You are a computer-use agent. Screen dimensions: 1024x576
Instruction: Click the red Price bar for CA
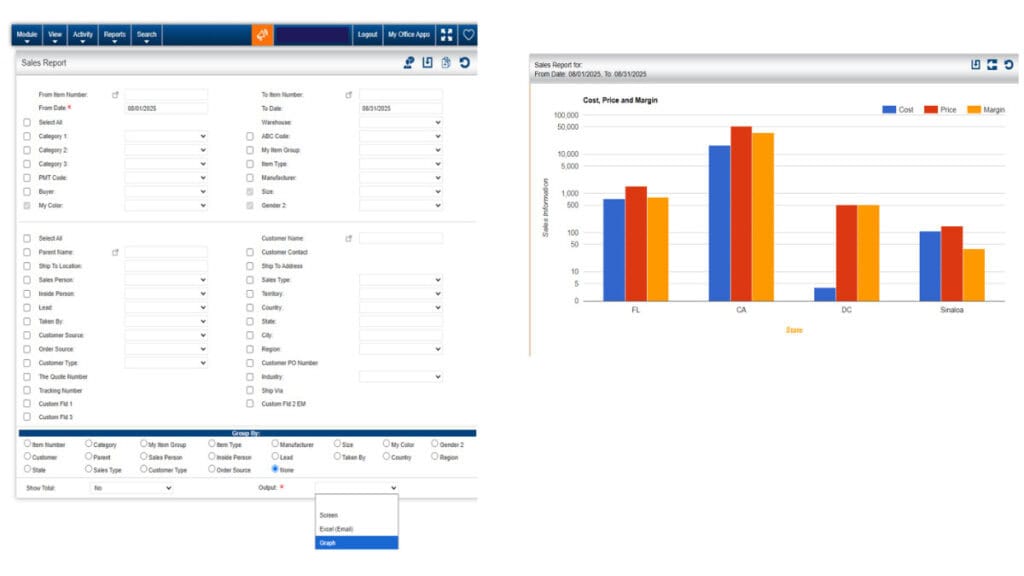pyautogui.click(x=741, y=214)
